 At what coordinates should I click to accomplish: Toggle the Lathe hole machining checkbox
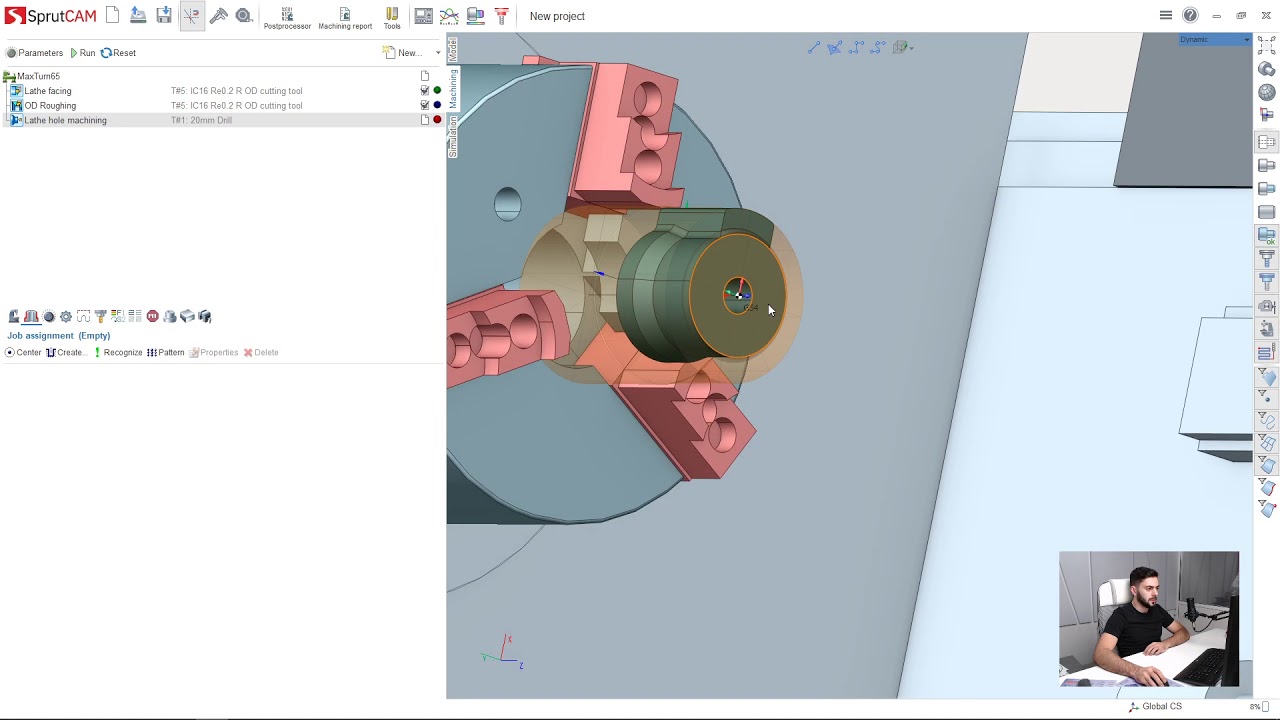425,120
